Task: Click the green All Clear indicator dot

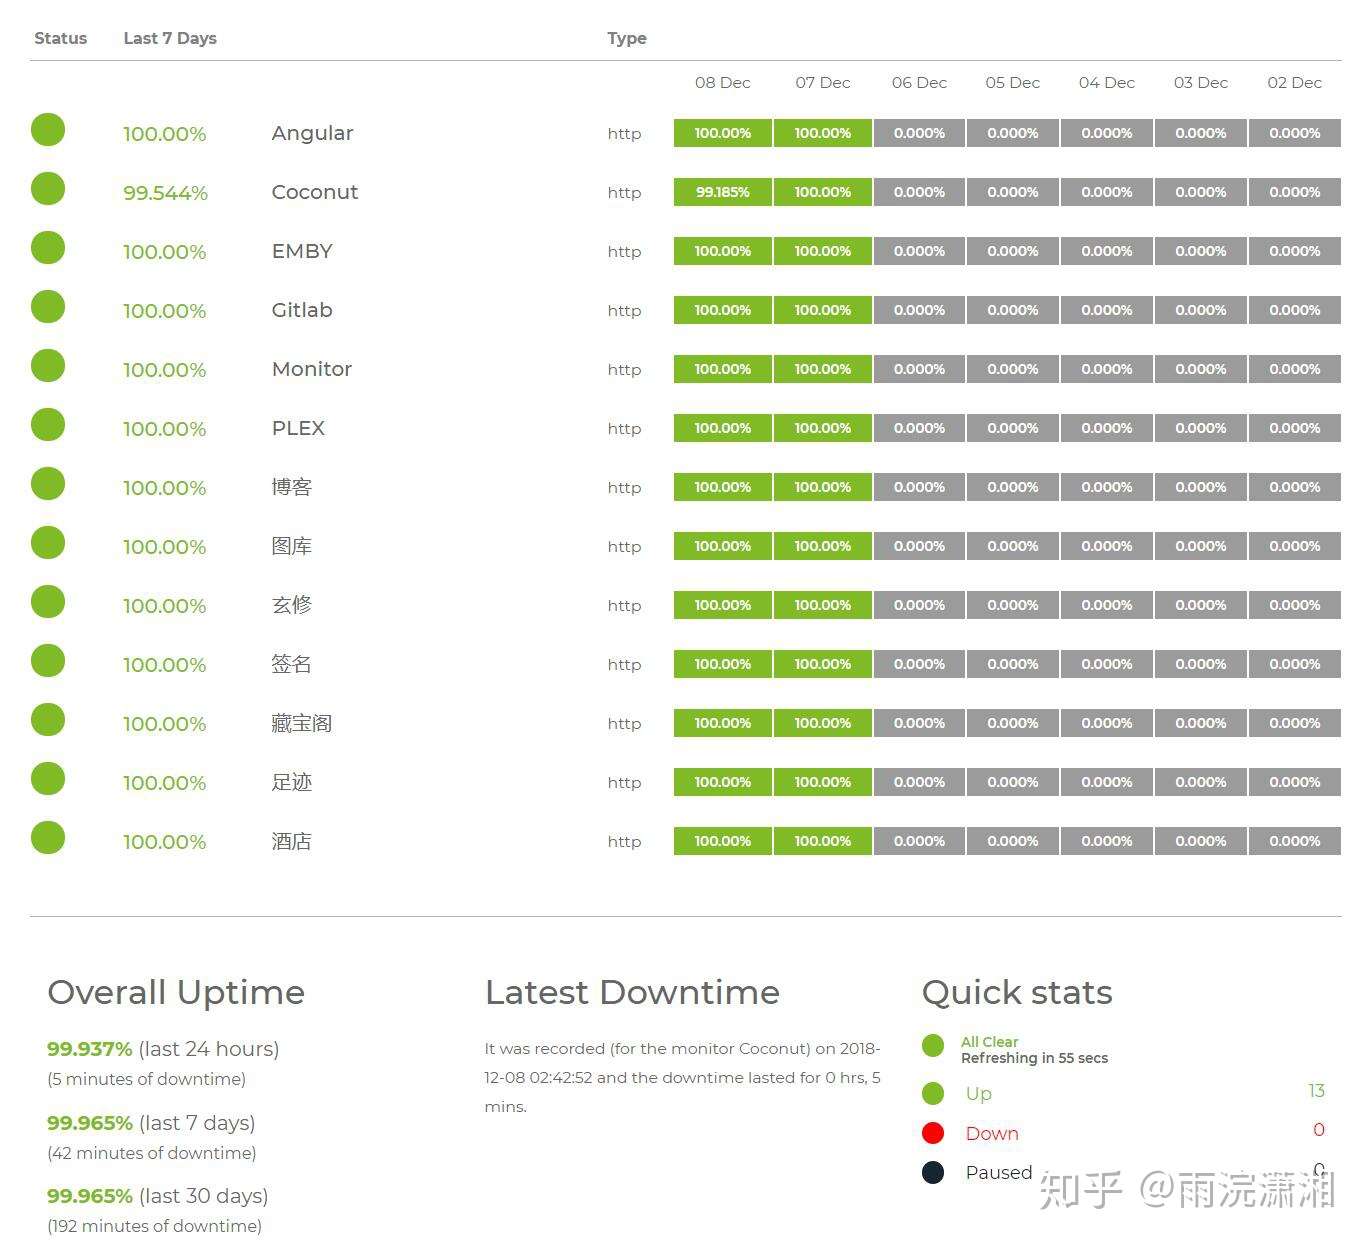Action: click(933, 1046)
